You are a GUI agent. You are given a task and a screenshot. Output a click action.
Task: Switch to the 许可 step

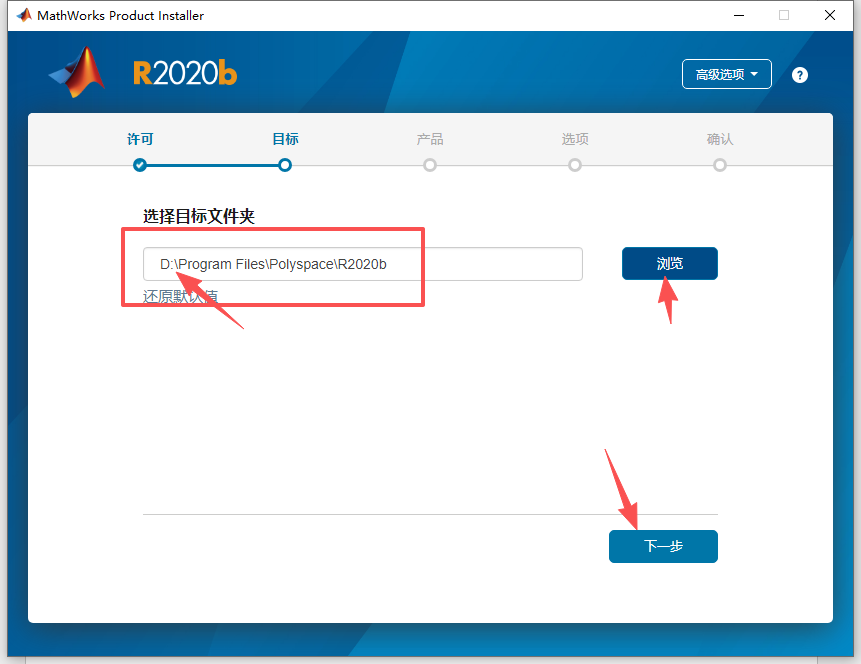click(140, 140)
